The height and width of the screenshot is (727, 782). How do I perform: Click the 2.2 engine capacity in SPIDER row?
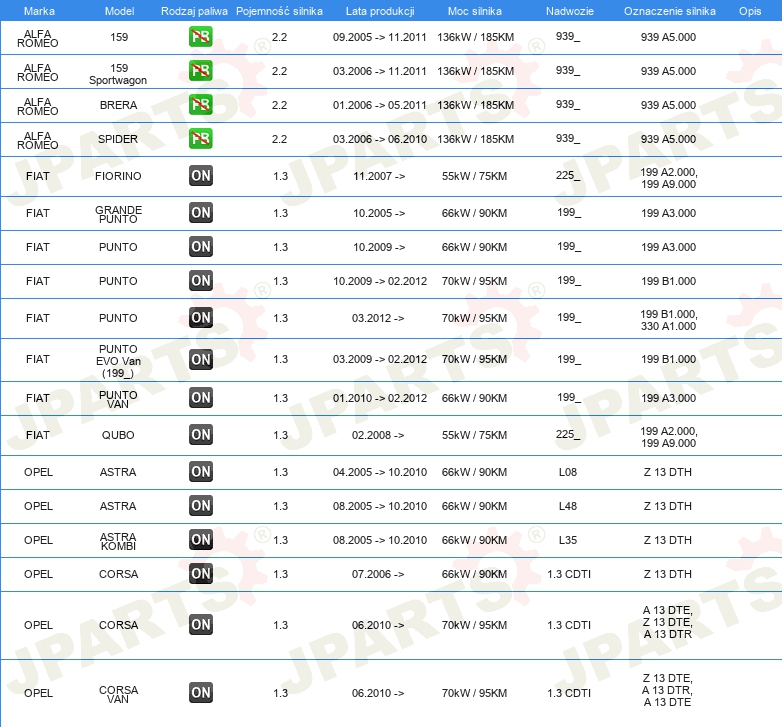coord(279,139)
